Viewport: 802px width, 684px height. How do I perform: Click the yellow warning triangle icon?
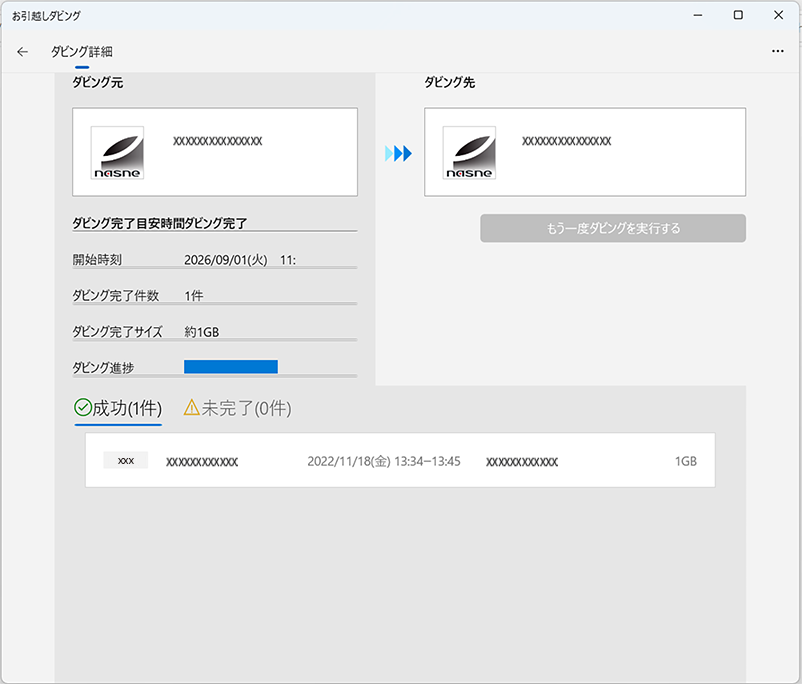[x=192, y=408]
